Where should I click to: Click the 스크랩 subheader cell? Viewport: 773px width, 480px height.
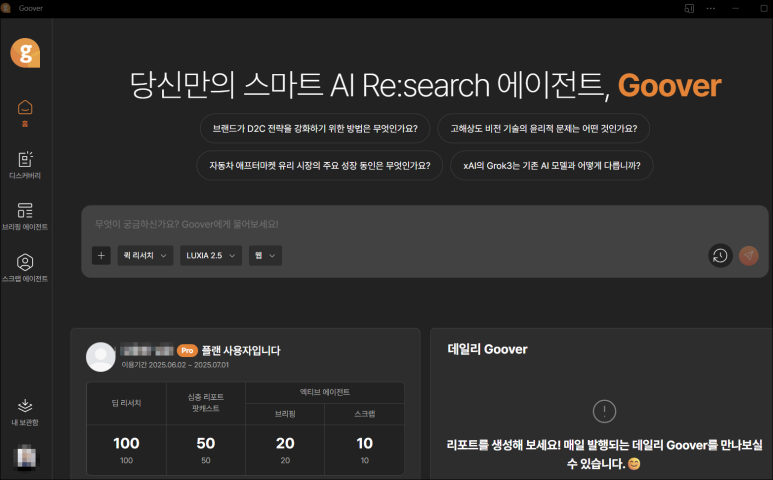pos(364,414)
